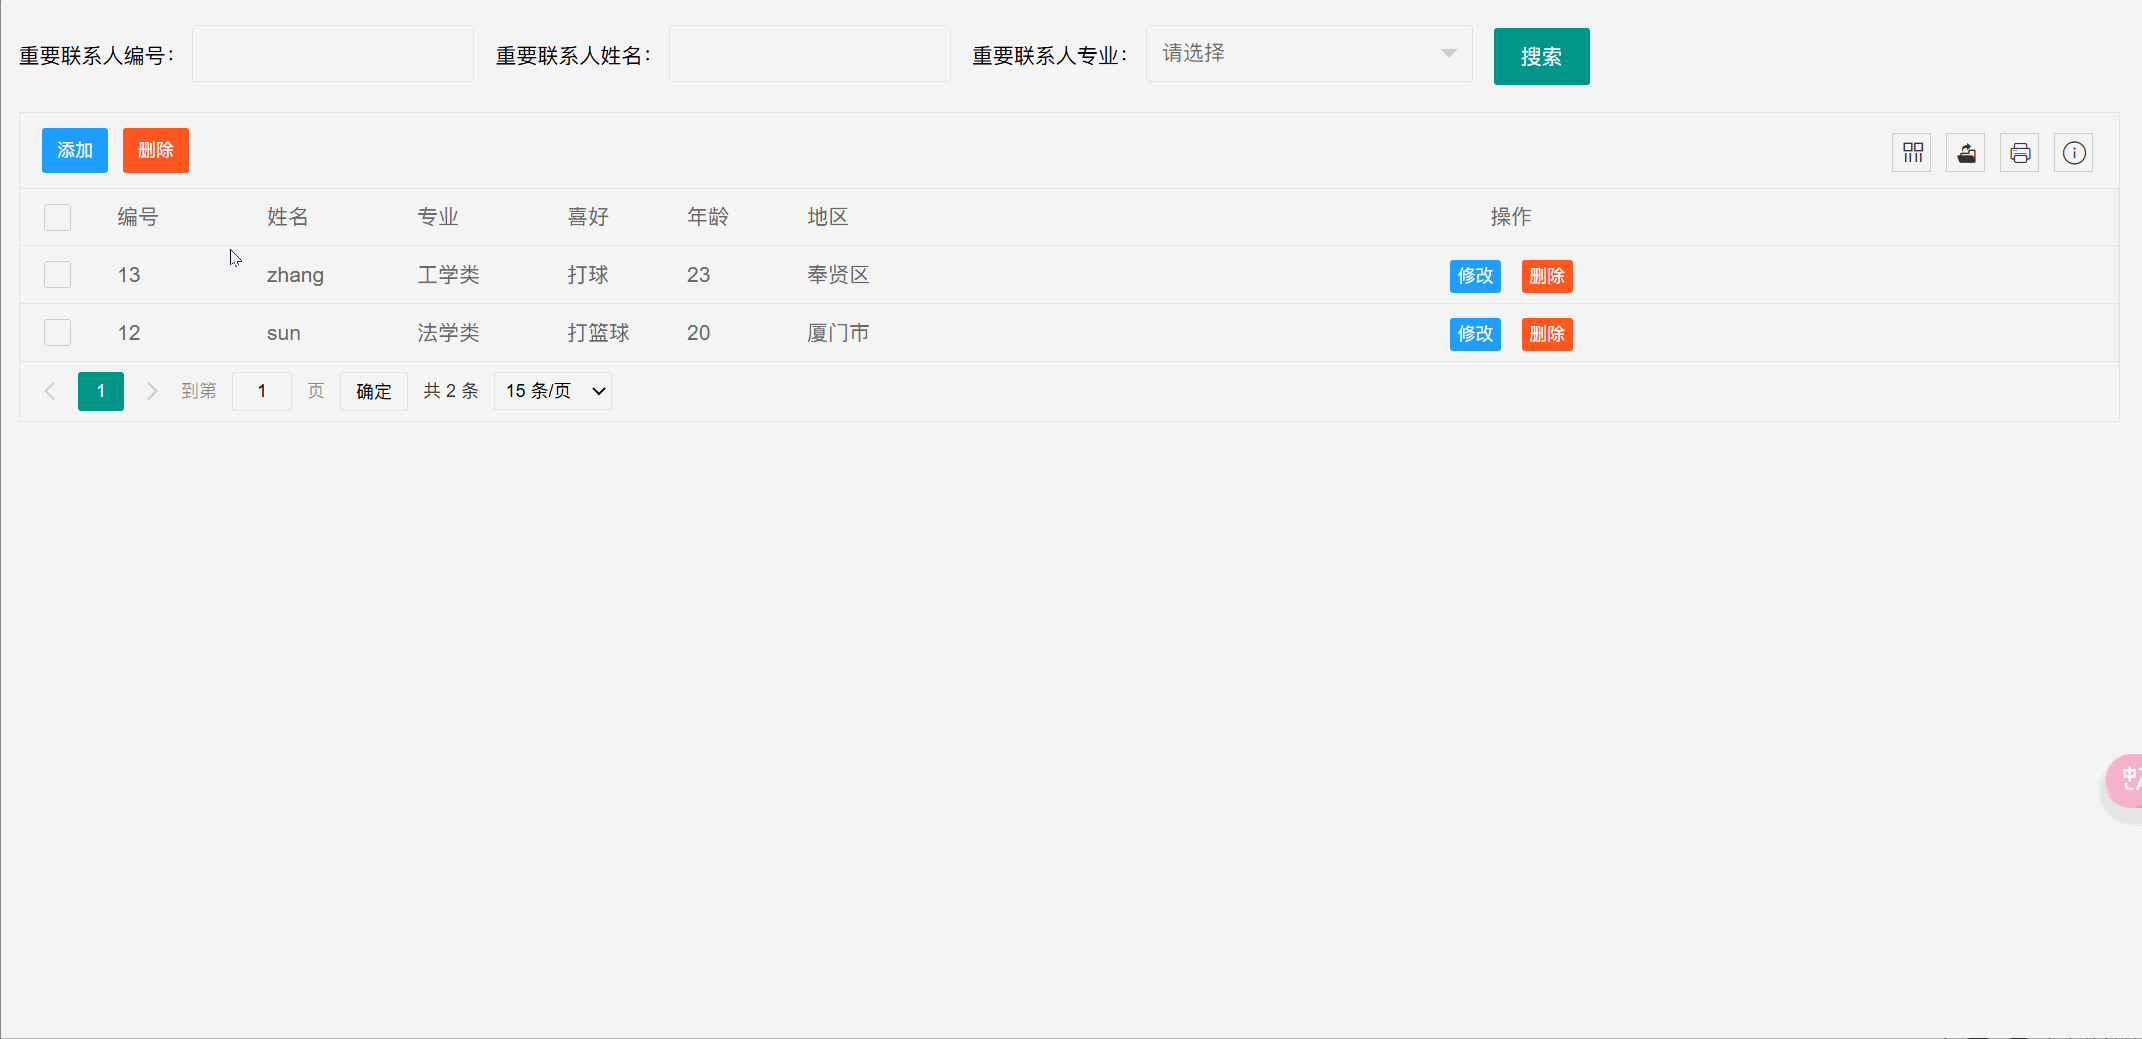The height and width of the screenshot is (1039, 2142).
Task: Check the row checkbox for sun
Action: coord(57,332)
